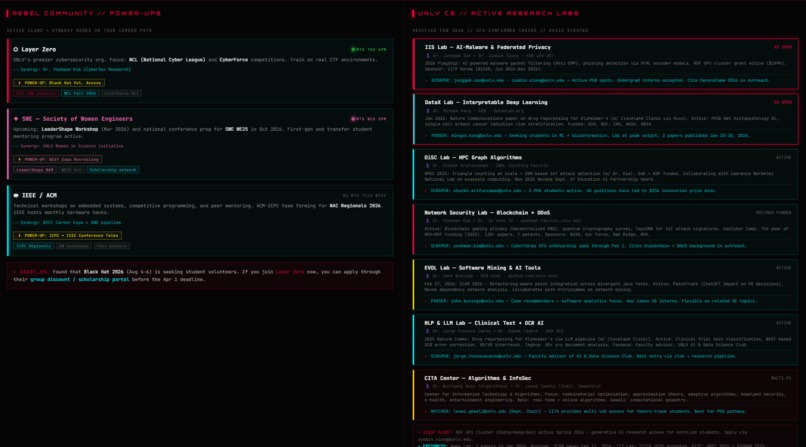Click POWER-UP: ICPC + IEEE Conference Talks badge
The height and width of the screenshot is (447, 806).
point(67,235)
